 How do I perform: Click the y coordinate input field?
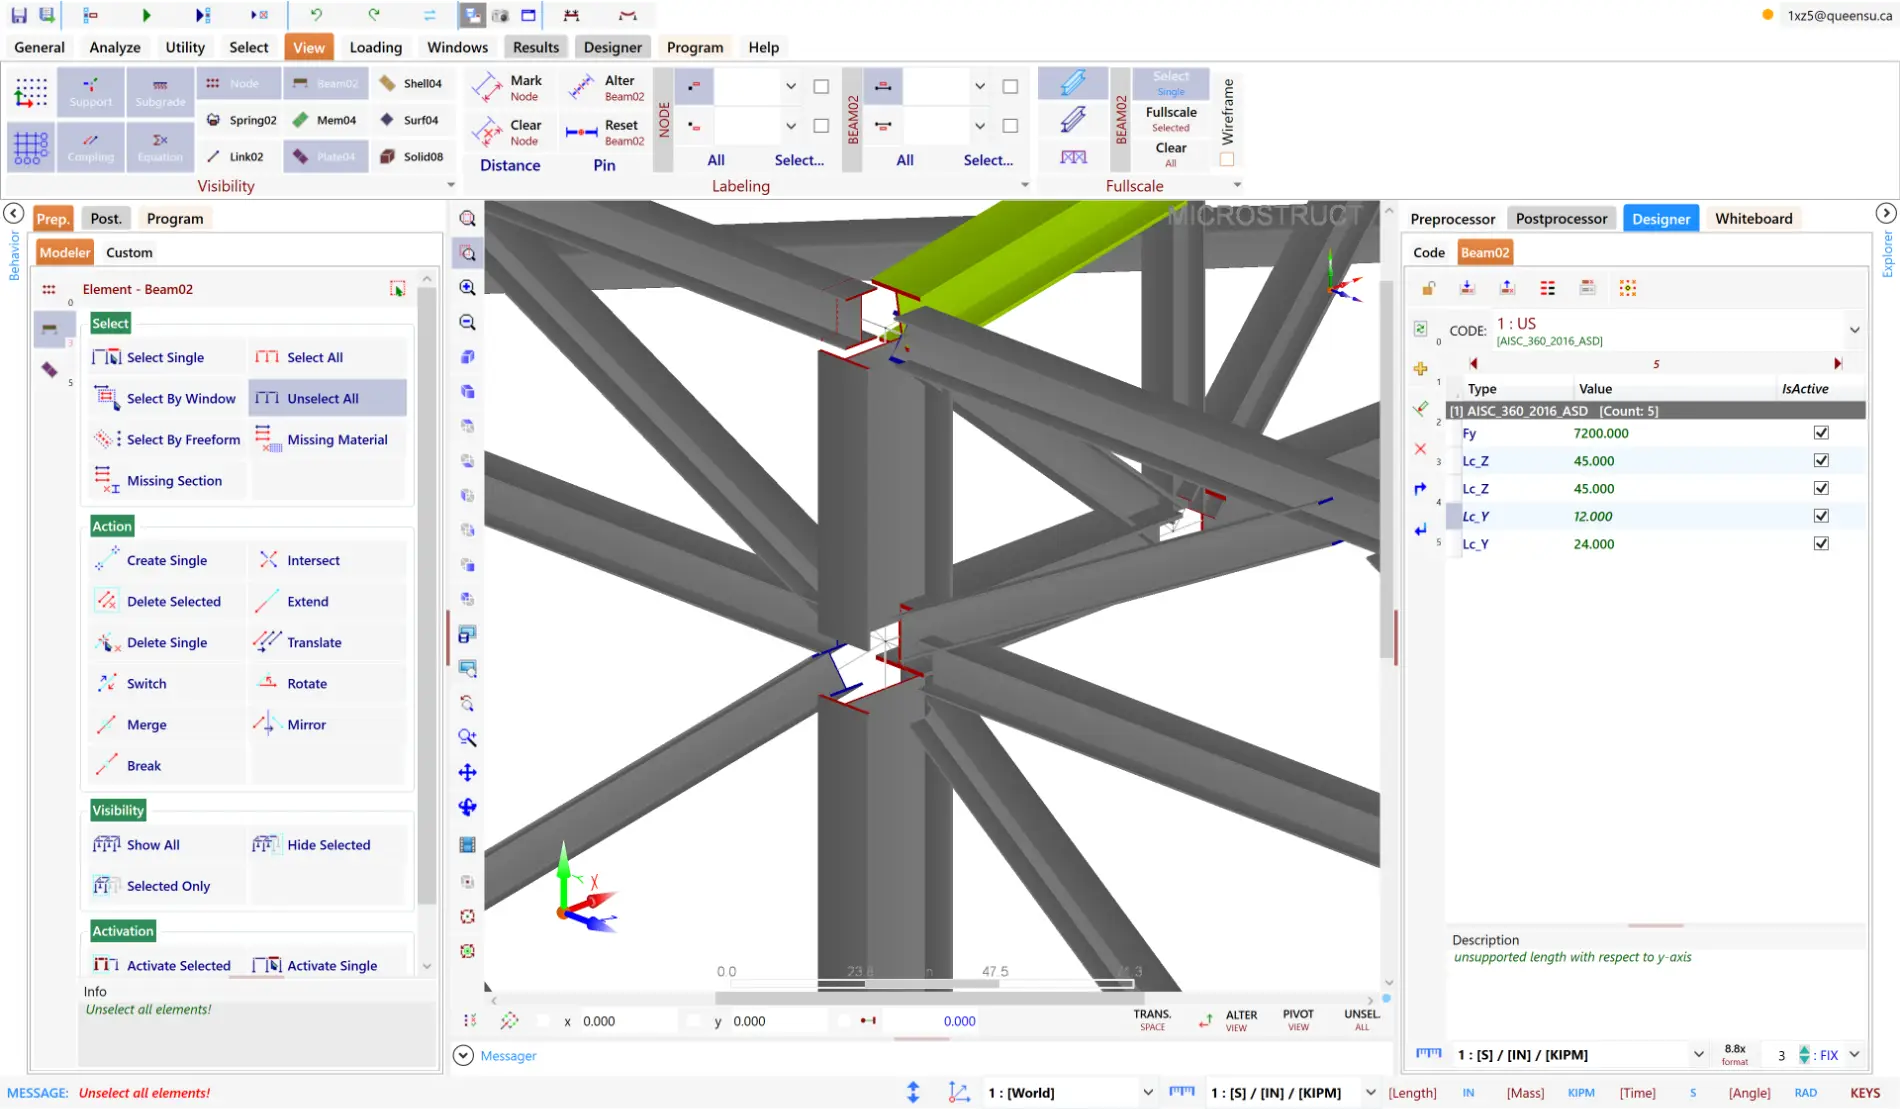[x=779, y=1021]
